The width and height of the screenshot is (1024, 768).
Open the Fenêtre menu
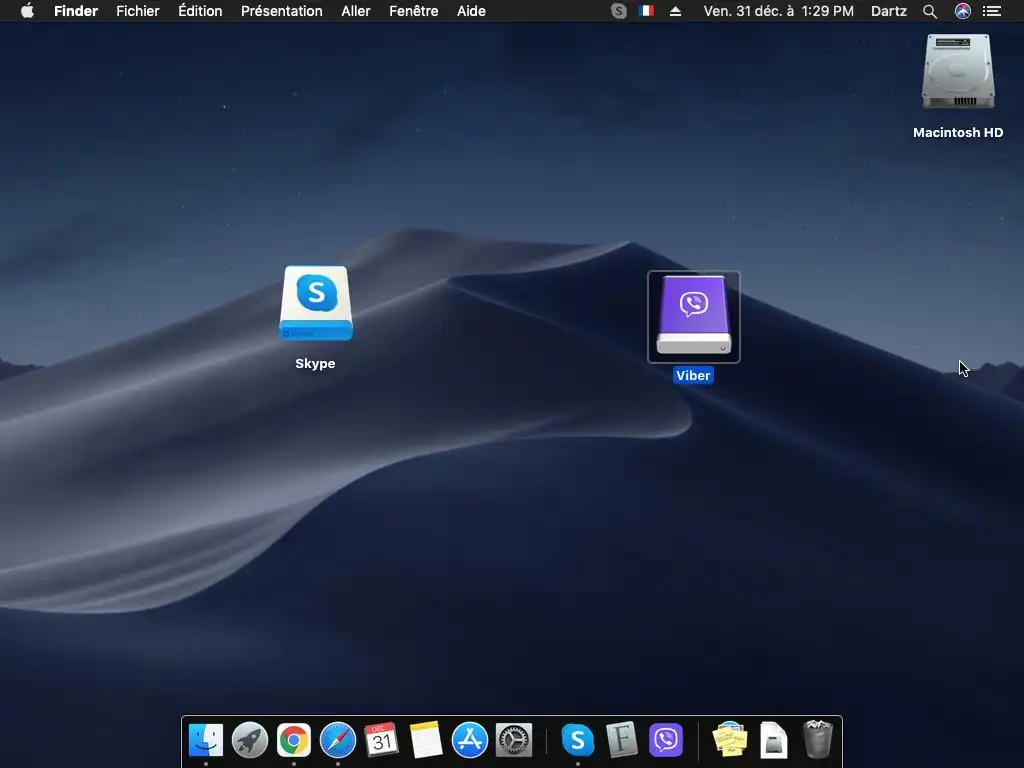pyautogui.click(x=413, y=11)
